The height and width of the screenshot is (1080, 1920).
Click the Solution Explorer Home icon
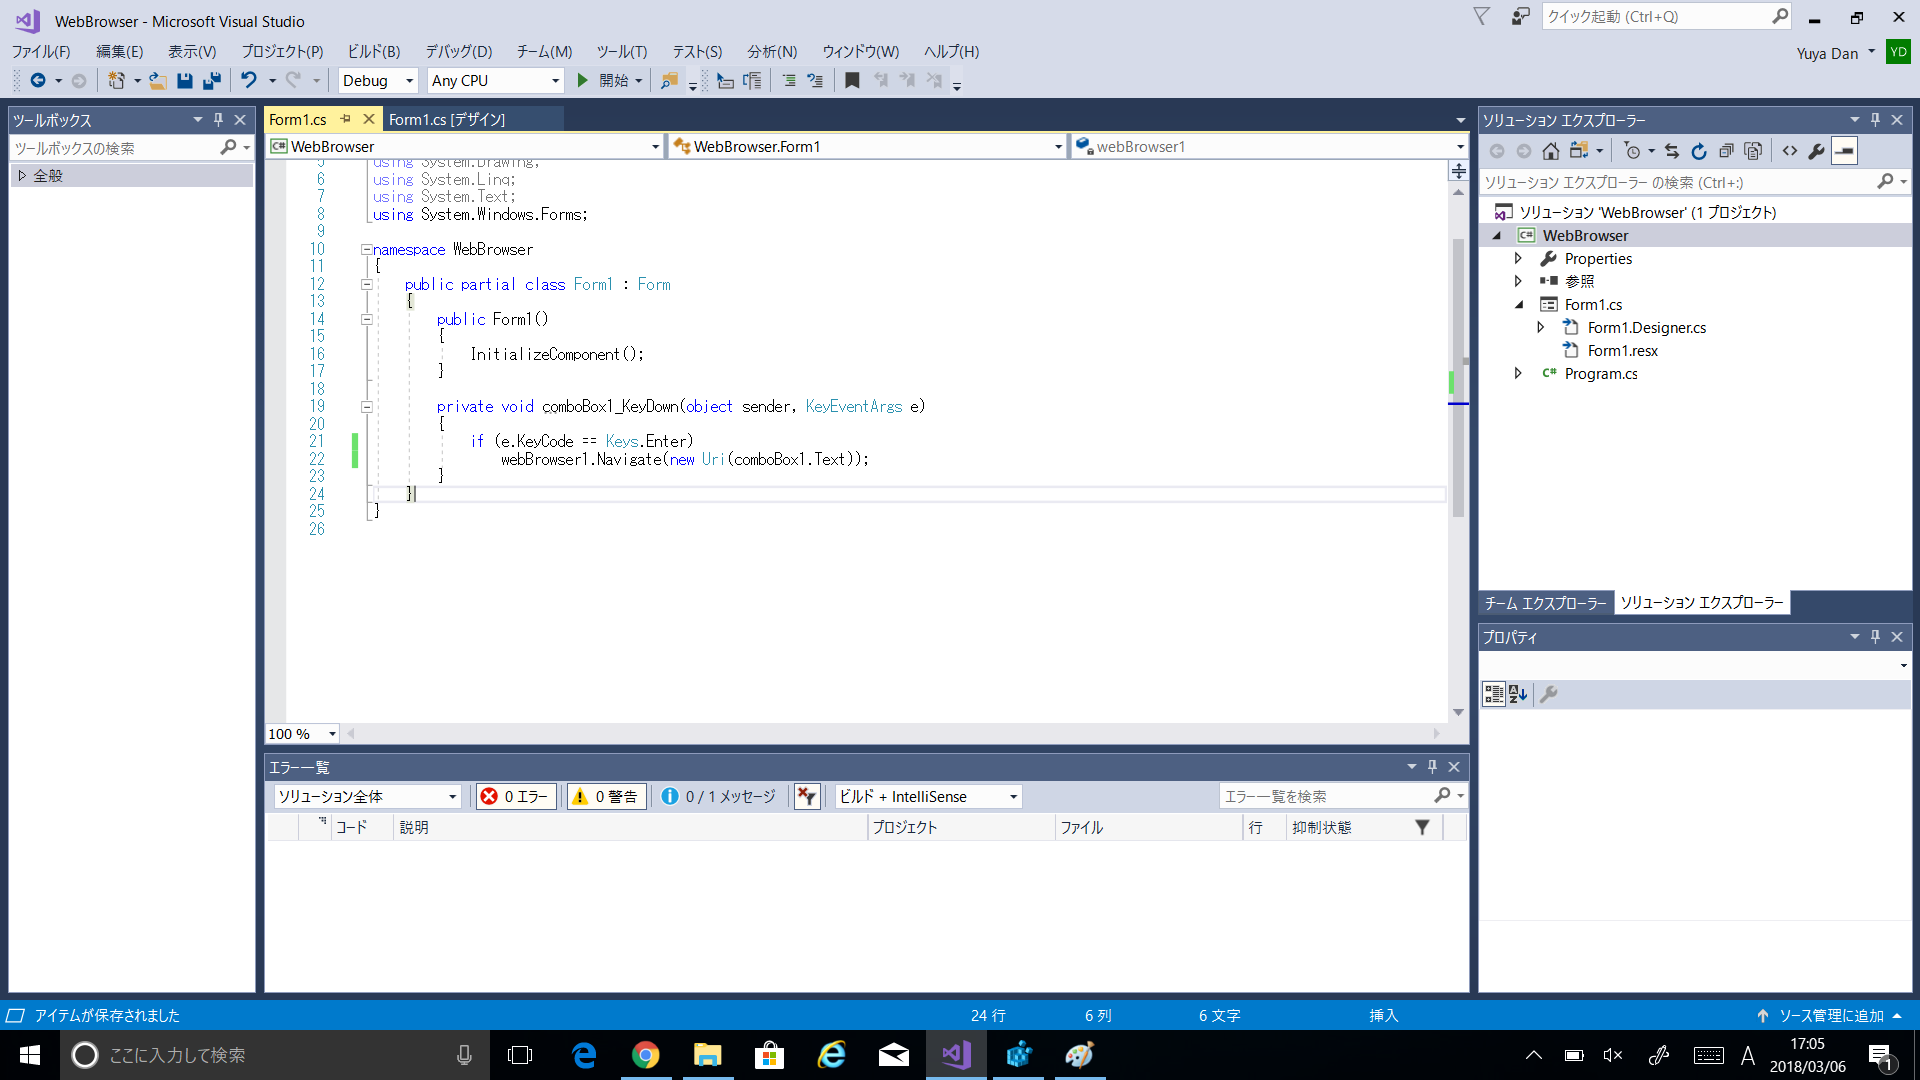[x=1550, y=151]
